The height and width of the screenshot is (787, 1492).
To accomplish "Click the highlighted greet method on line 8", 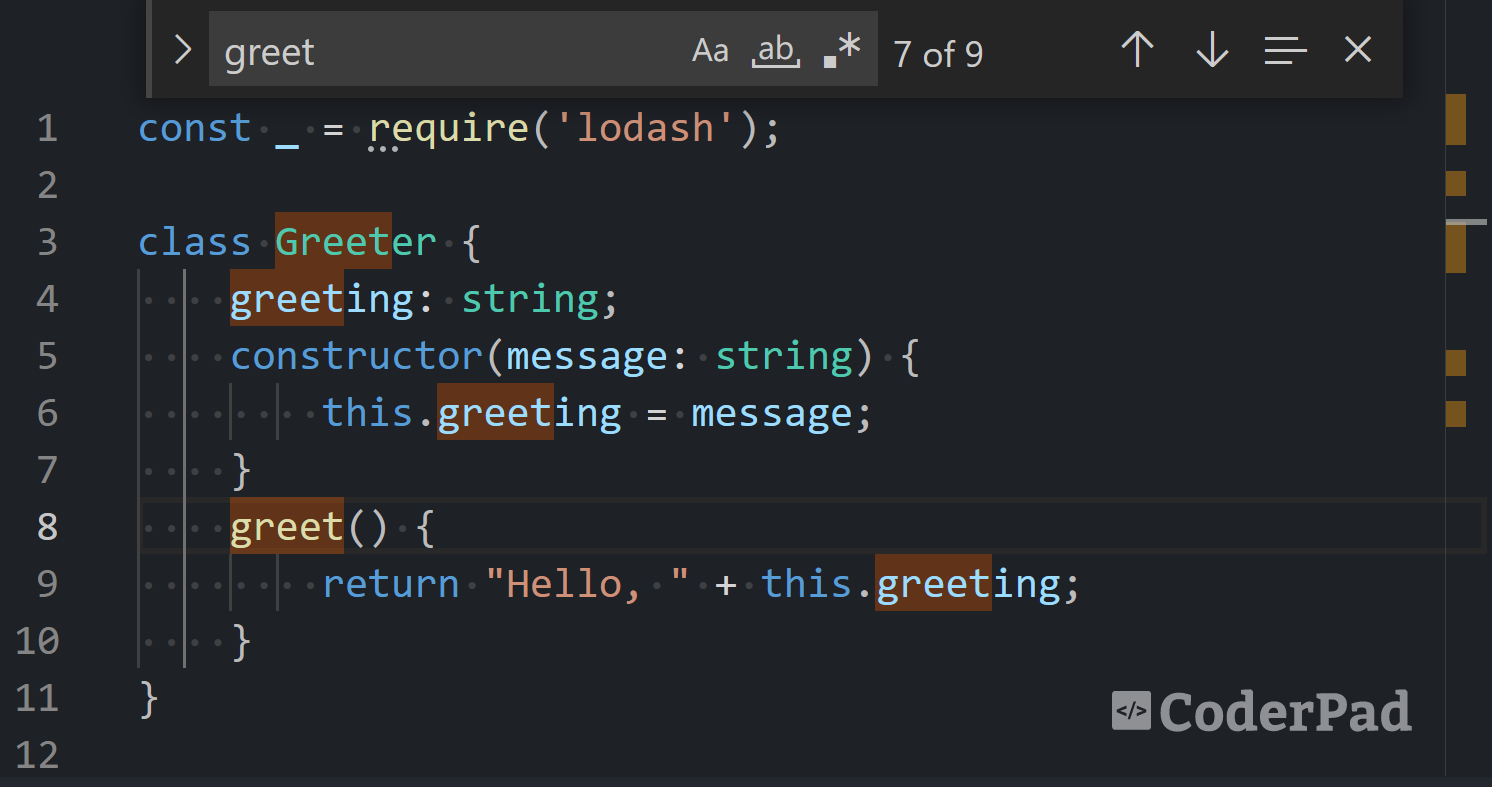I will 287,526.
